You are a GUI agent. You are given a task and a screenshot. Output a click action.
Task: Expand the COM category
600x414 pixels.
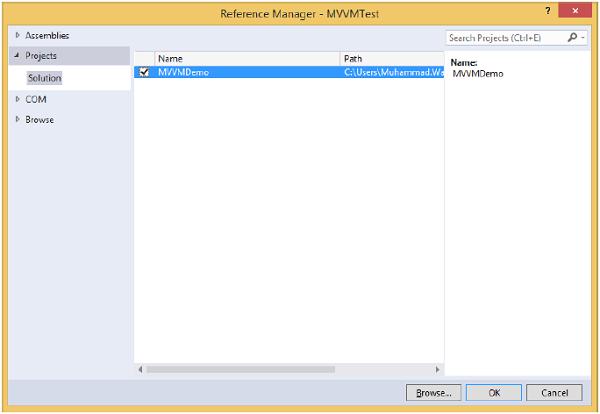point(17,99)
